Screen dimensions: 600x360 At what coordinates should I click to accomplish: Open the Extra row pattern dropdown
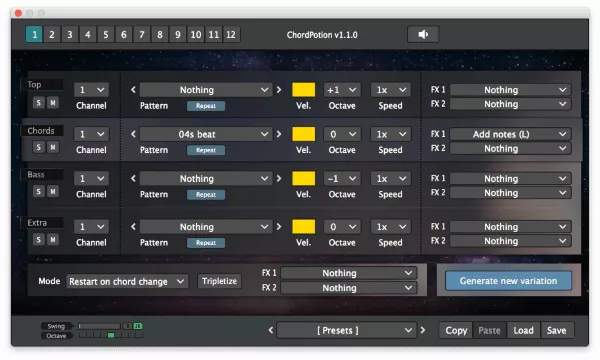click(x=206, y=227)
